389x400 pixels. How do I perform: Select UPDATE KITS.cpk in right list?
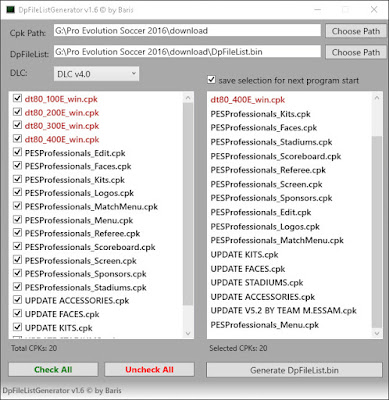[244, 255]
